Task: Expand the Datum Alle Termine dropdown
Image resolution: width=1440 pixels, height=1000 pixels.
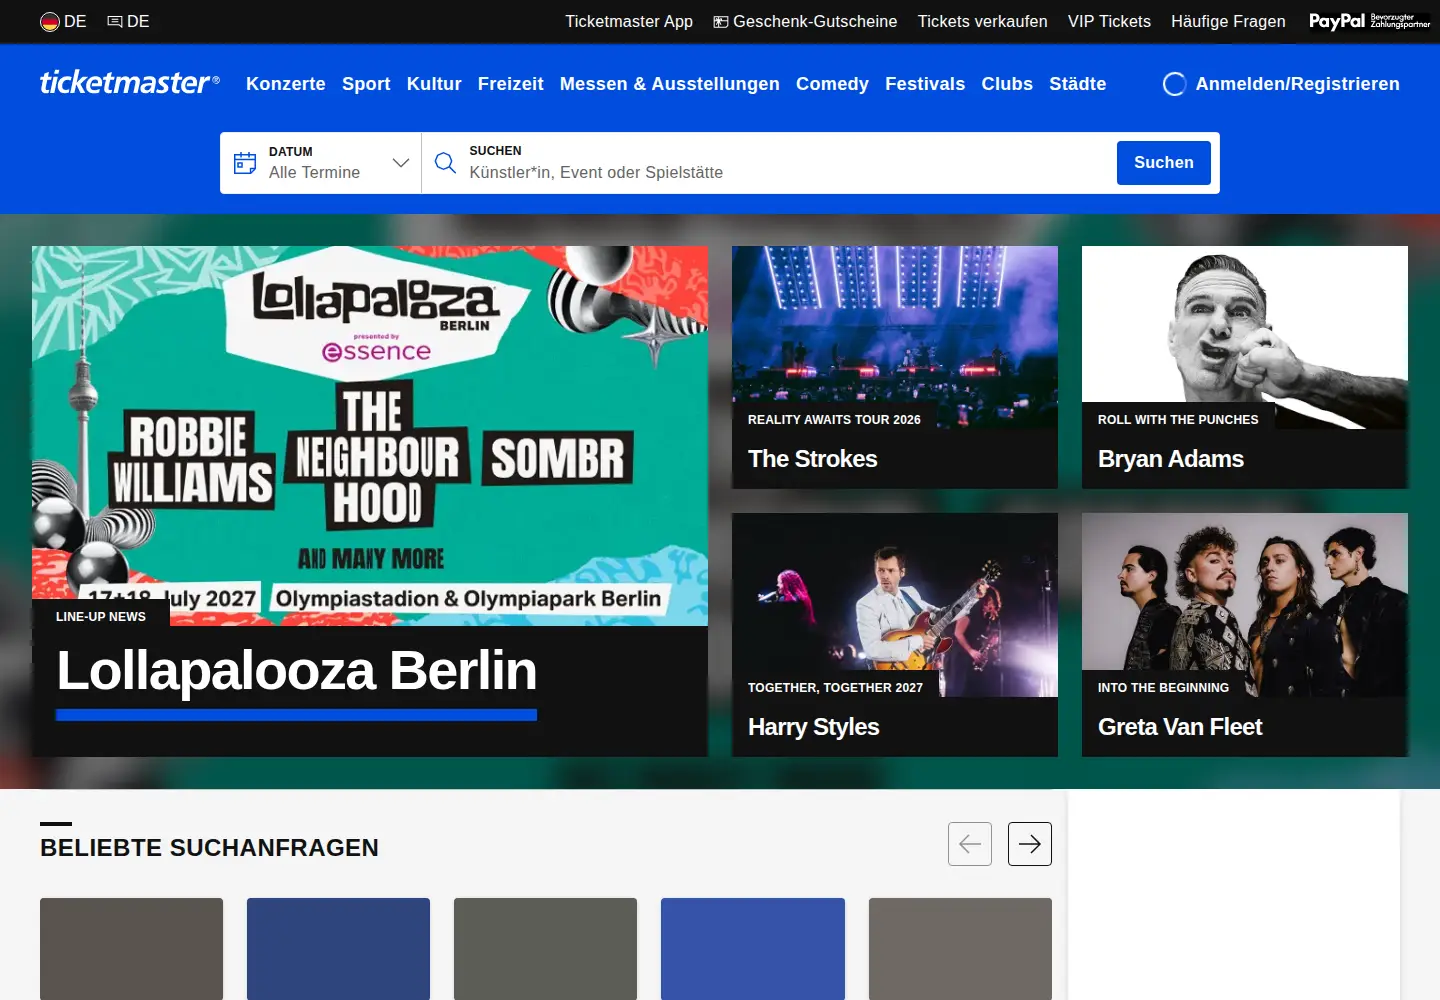Action: coord(321,163)
